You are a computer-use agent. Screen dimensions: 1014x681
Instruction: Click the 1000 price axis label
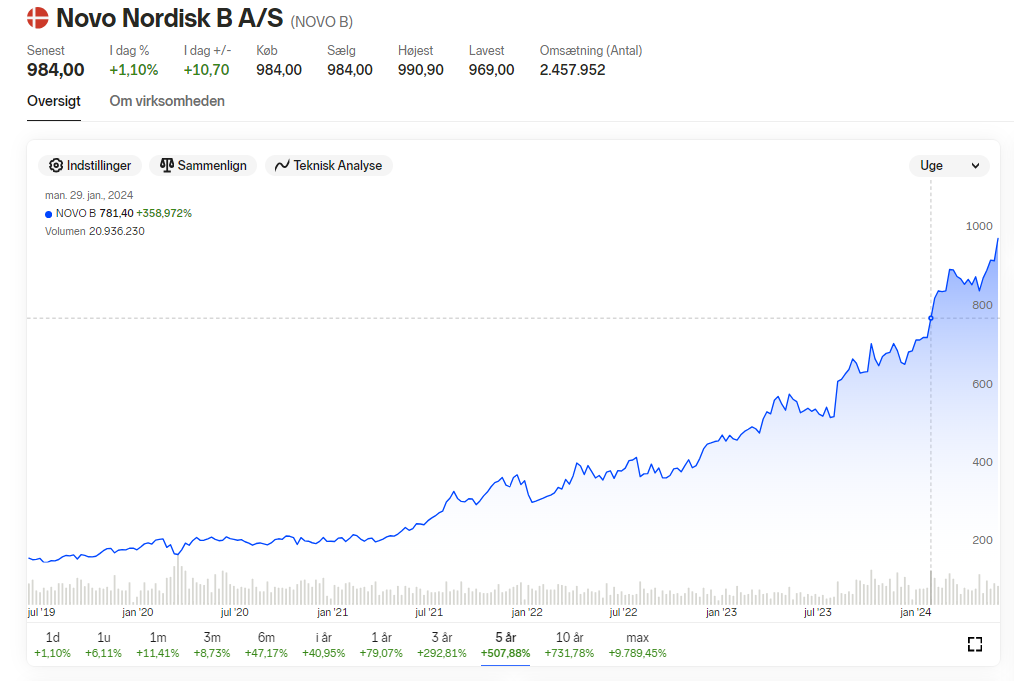coord(978,226)
